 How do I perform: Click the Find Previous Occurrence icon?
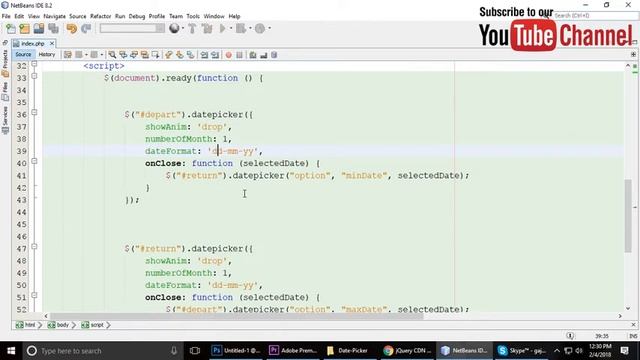[123, 55]
